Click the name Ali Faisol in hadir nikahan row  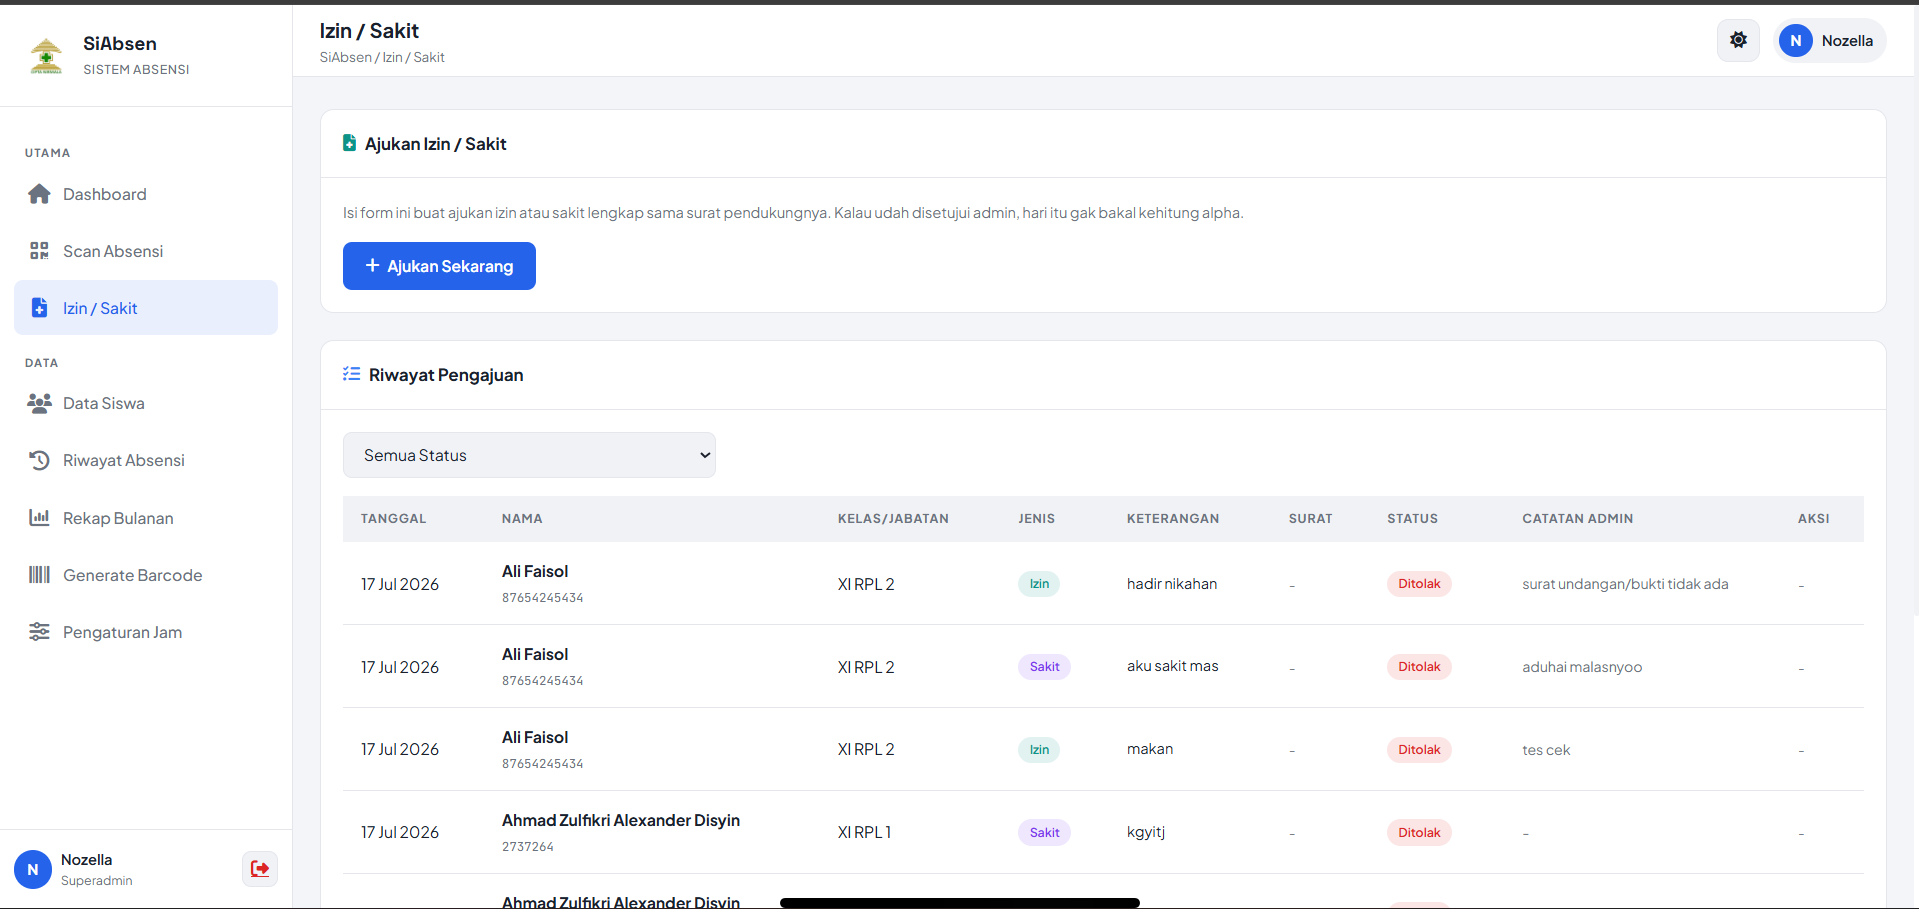point(535,571)
